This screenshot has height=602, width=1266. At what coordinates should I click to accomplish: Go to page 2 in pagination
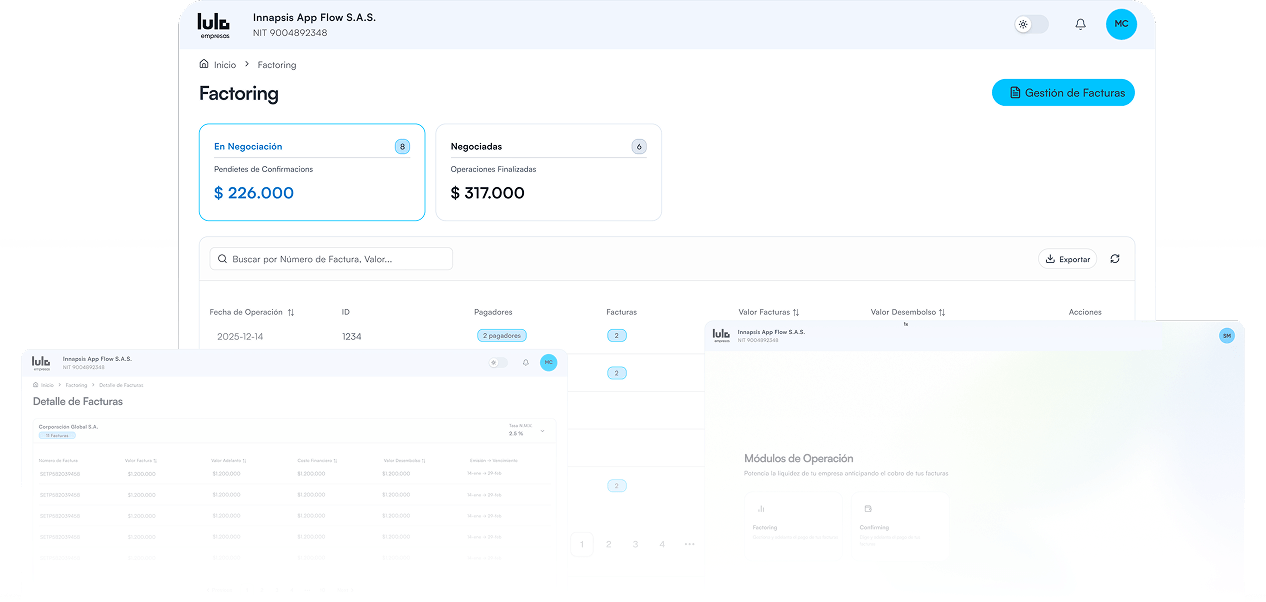[x=608, y=544]
